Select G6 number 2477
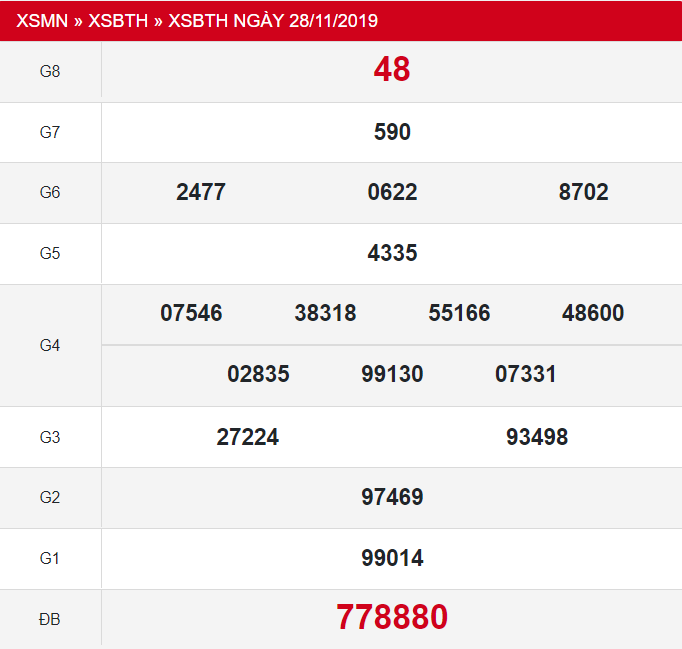682x649 pixels. pyautogui.click(x=201, y=192)
